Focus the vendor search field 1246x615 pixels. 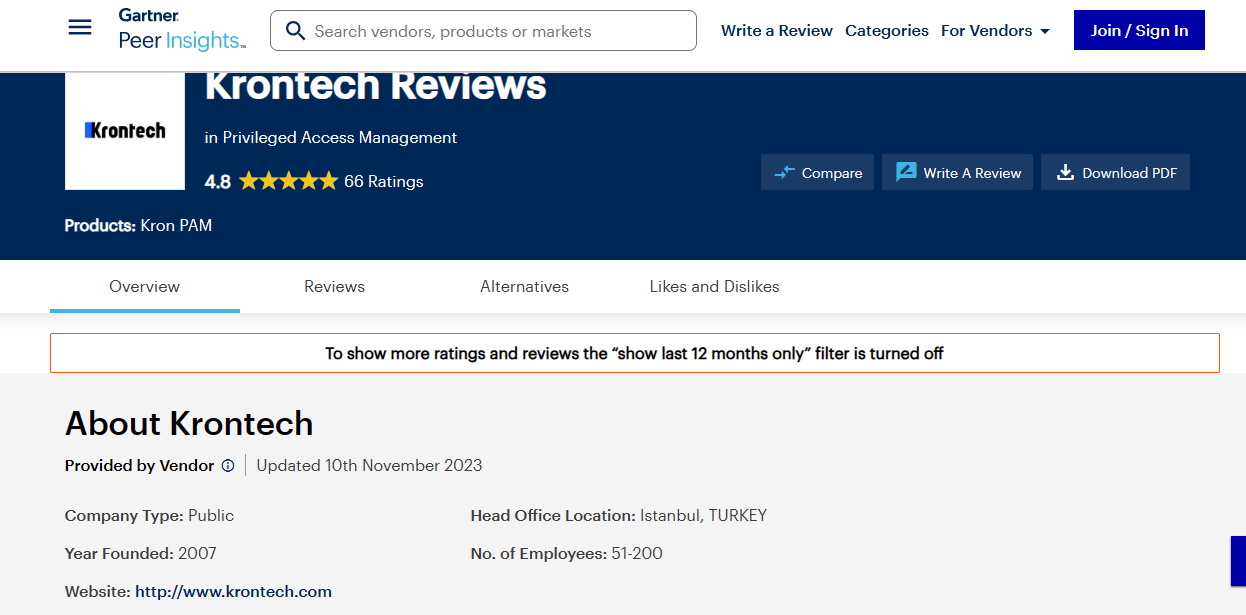click(x=483, y=31)
